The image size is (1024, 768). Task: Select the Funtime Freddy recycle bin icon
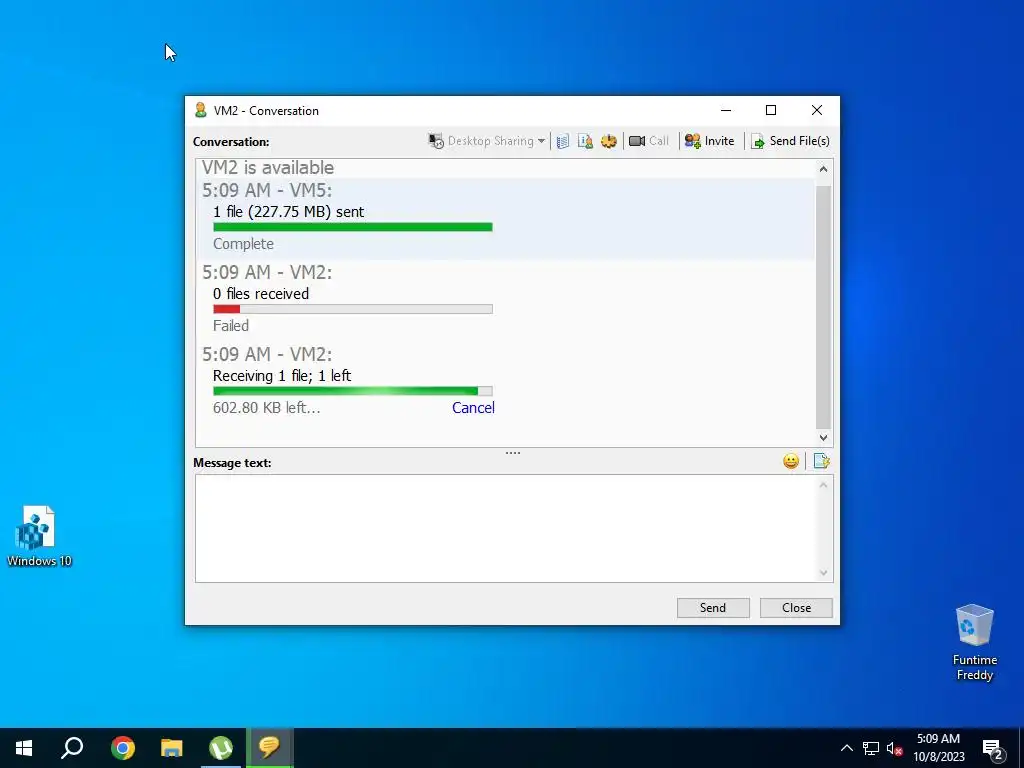point(974,643)
